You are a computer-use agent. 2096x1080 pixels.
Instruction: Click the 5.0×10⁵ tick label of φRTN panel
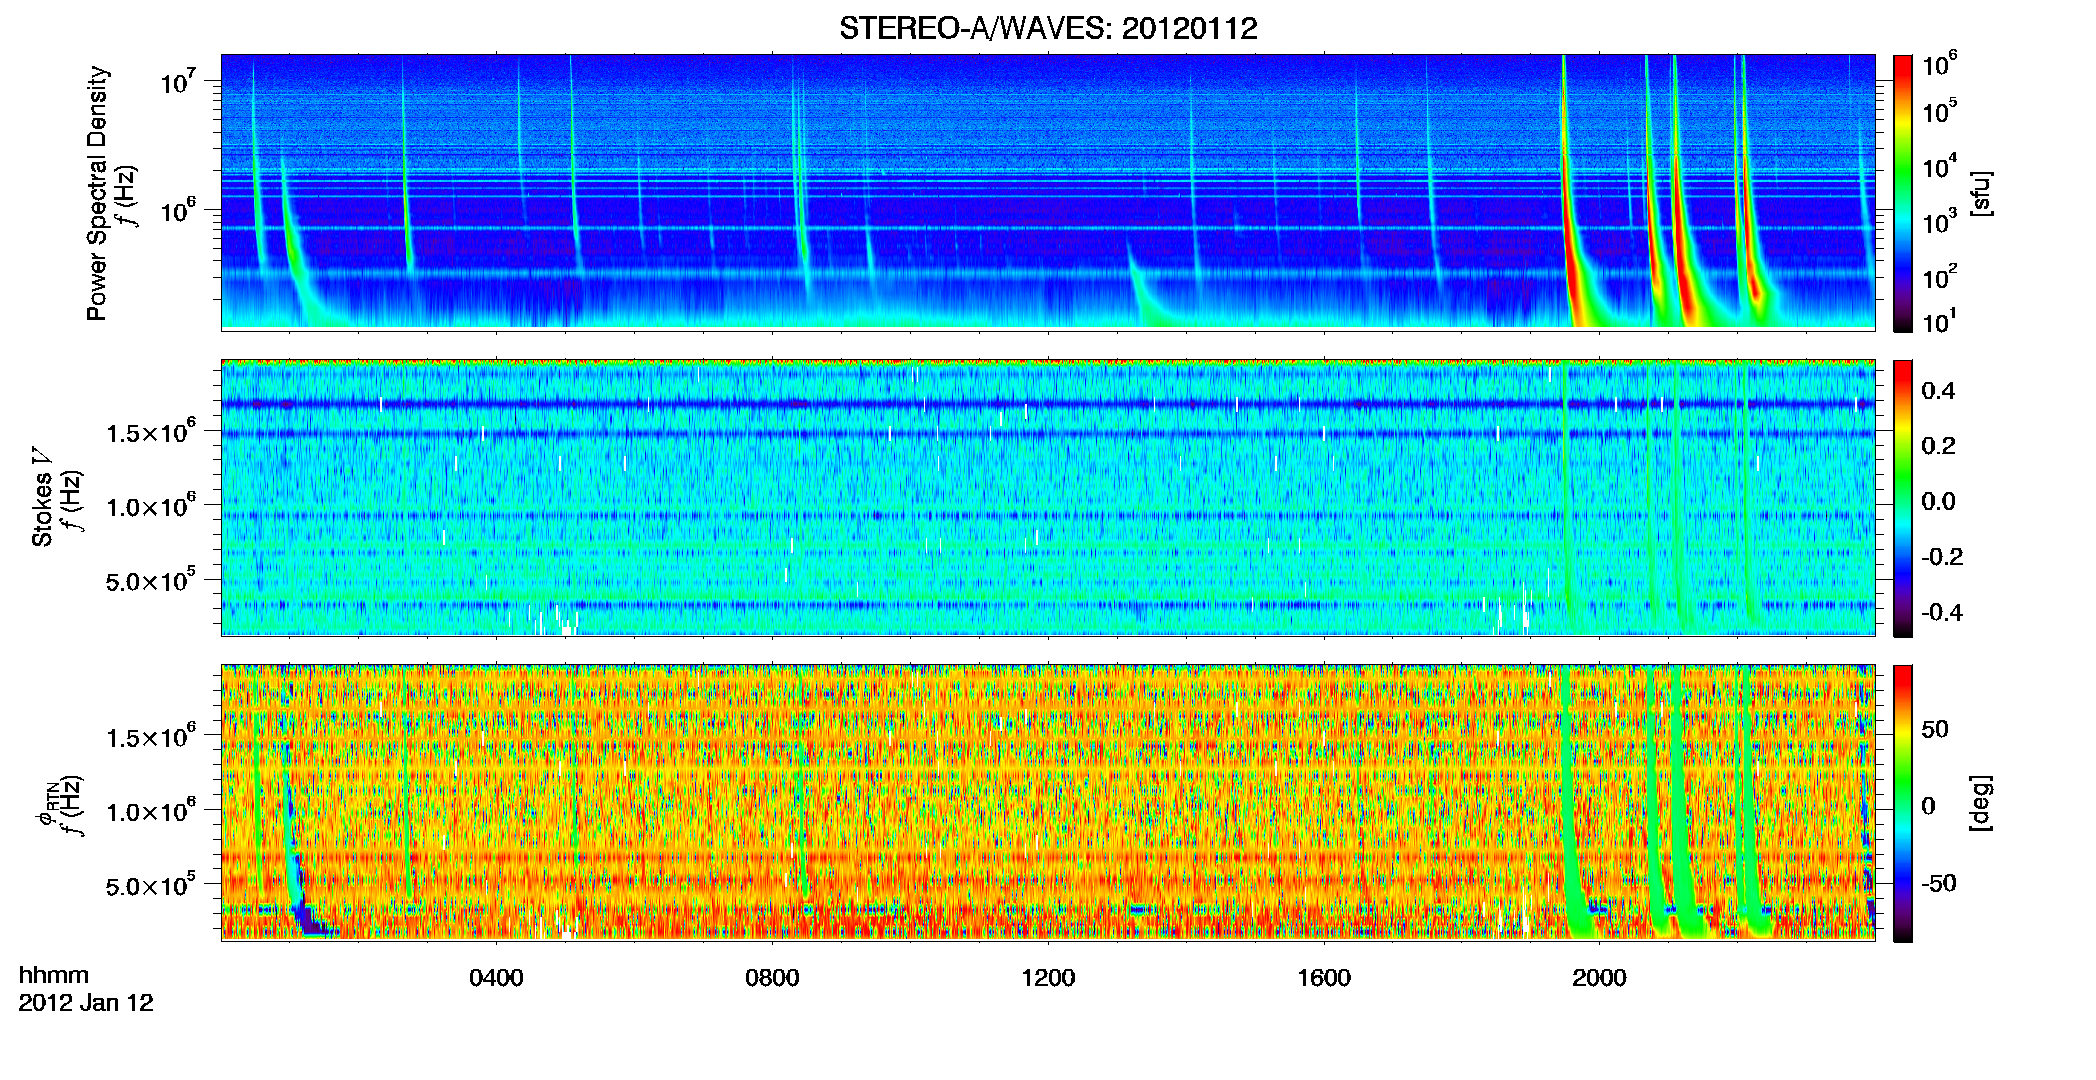pos(151,886)
